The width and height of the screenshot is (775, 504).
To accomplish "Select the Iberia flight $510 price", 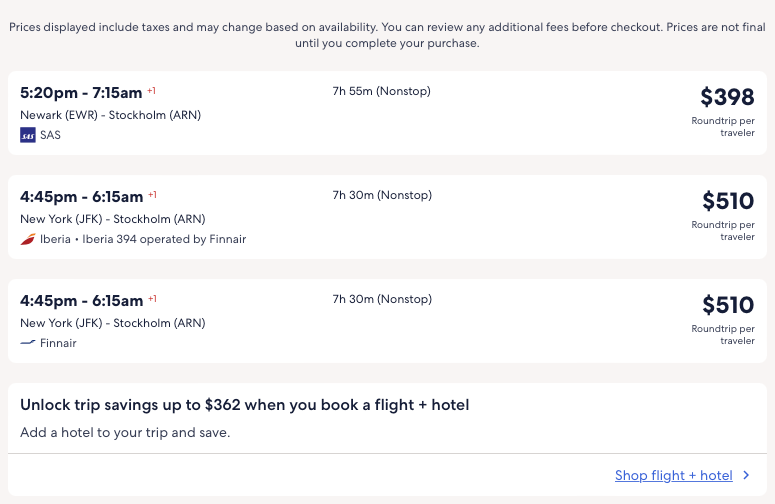I will coord(728,201).
